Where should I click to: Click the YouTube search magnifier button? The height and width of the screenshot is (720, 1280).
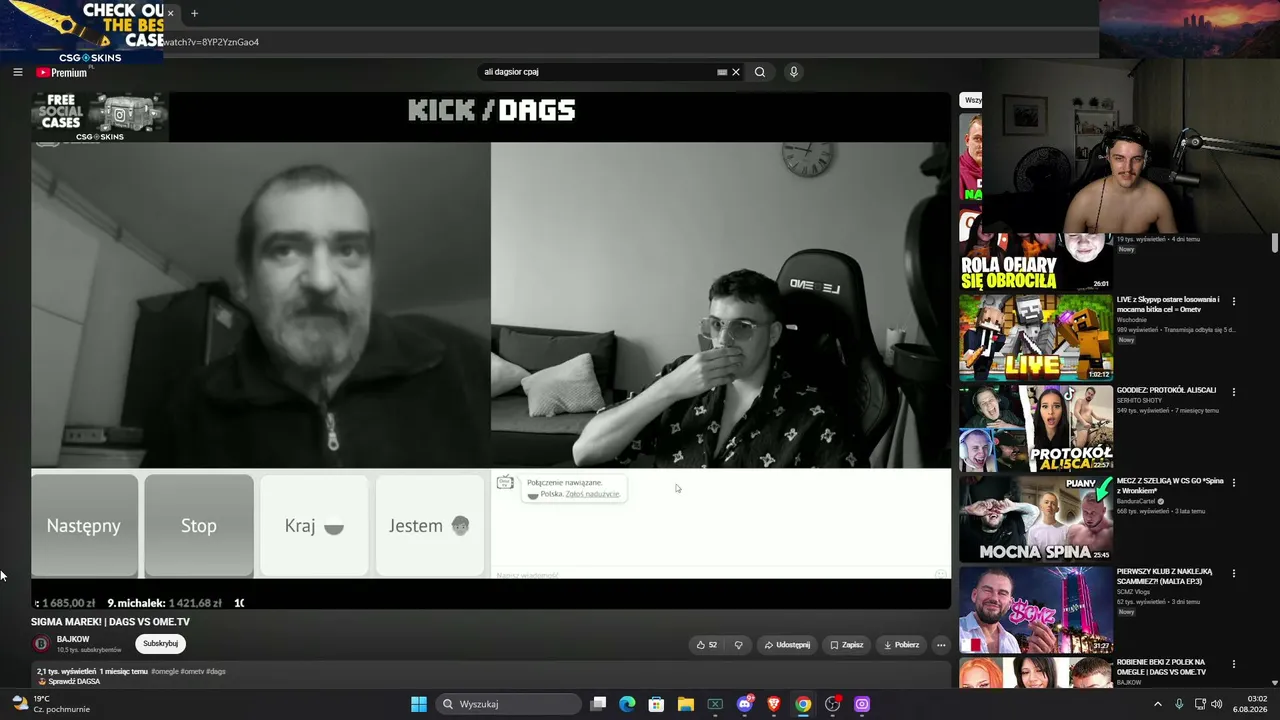coord(760,72)
